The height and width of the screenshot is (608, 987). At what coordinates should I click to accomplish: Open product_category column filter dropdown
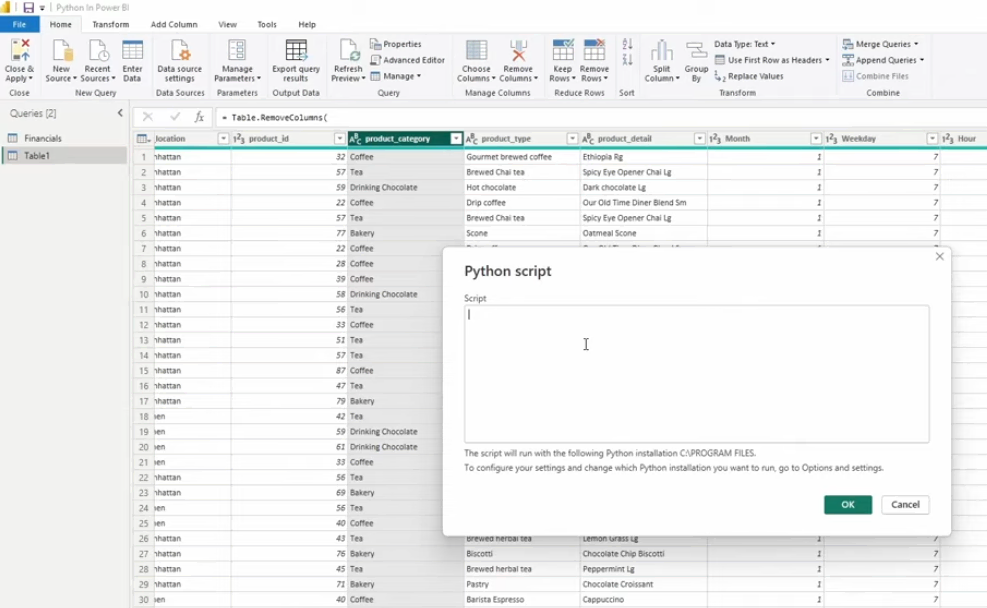click(456, 138)
